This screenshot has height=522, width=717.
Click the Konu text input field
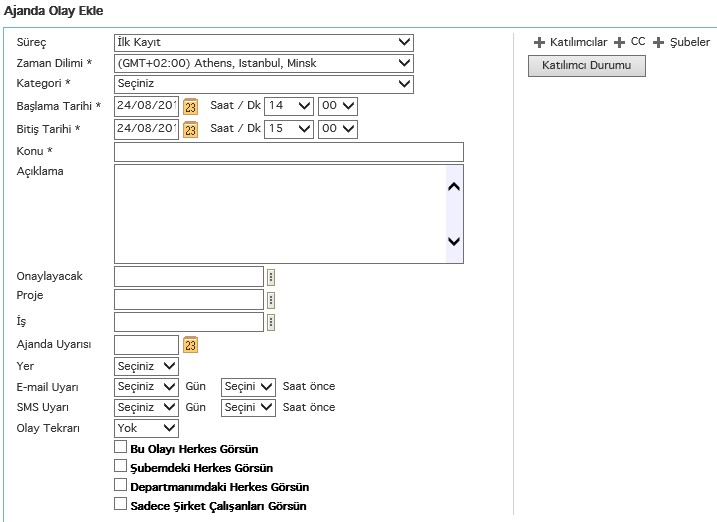point(289,152)
